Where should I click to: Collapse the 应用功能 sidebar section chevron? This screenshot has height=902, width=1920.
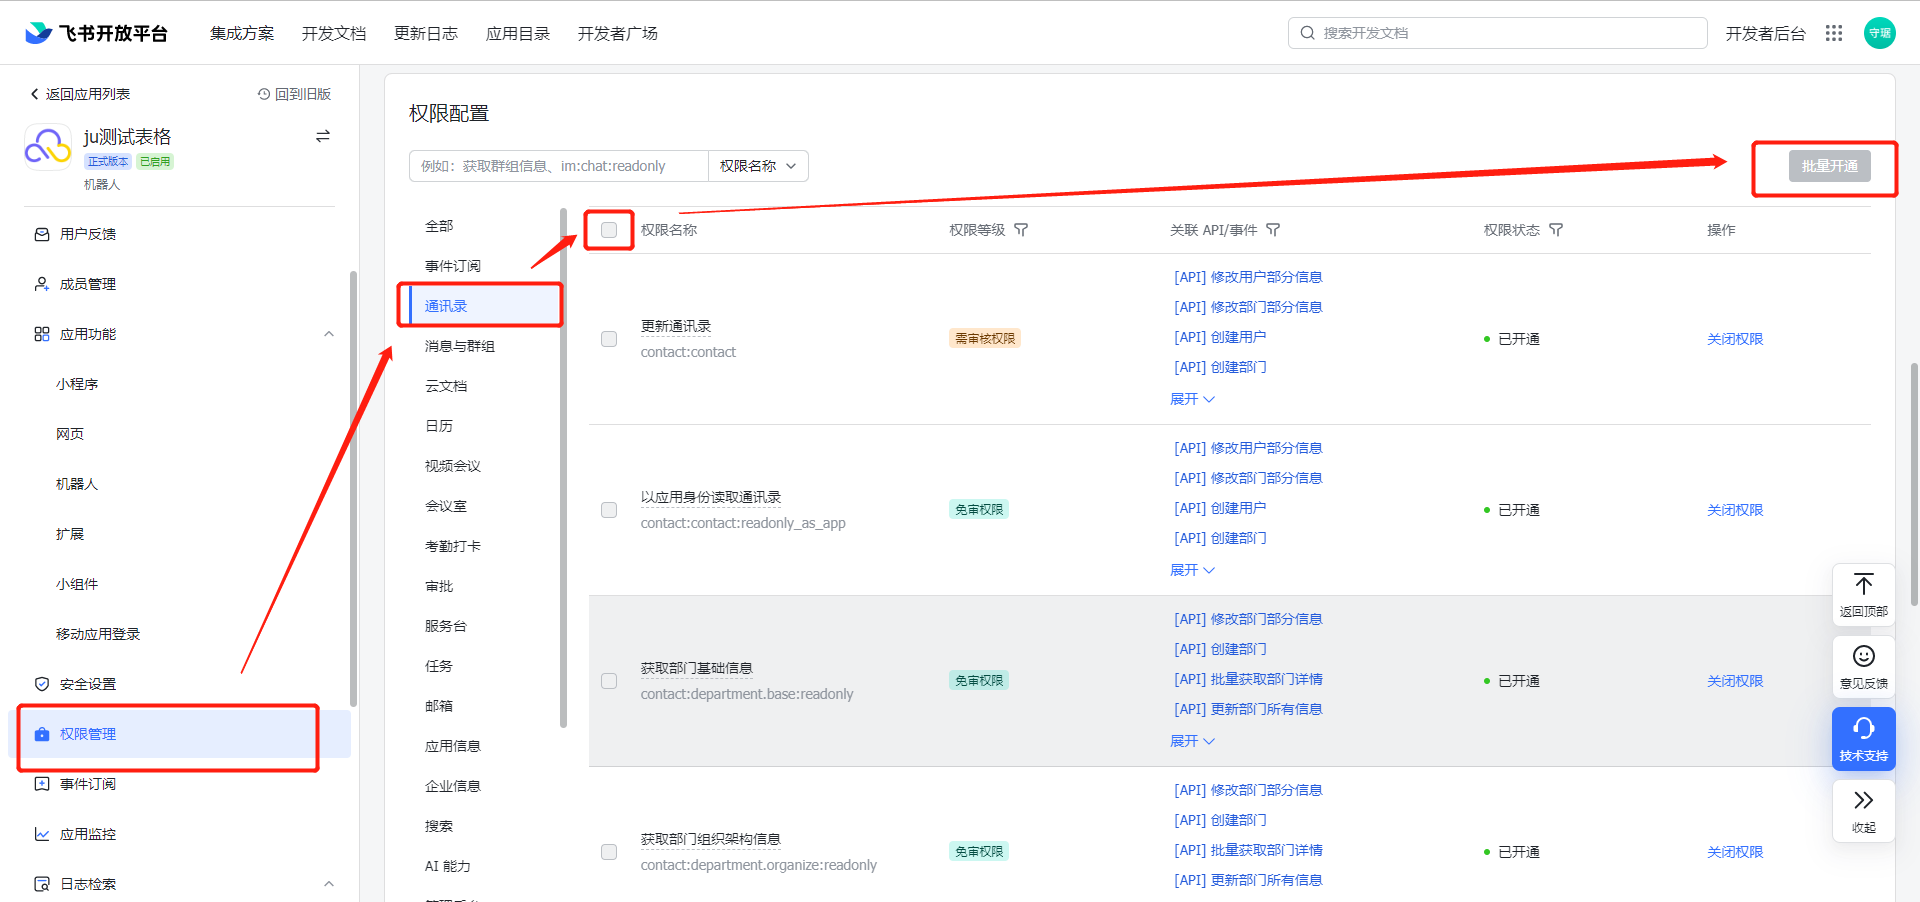329,334
